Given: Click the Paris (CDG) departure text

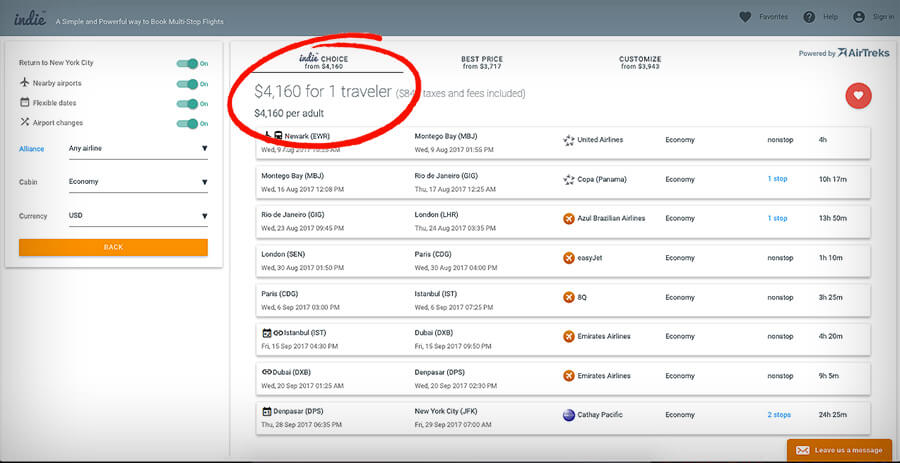Looking at the screenshot, I should click(x=280, y=294).
